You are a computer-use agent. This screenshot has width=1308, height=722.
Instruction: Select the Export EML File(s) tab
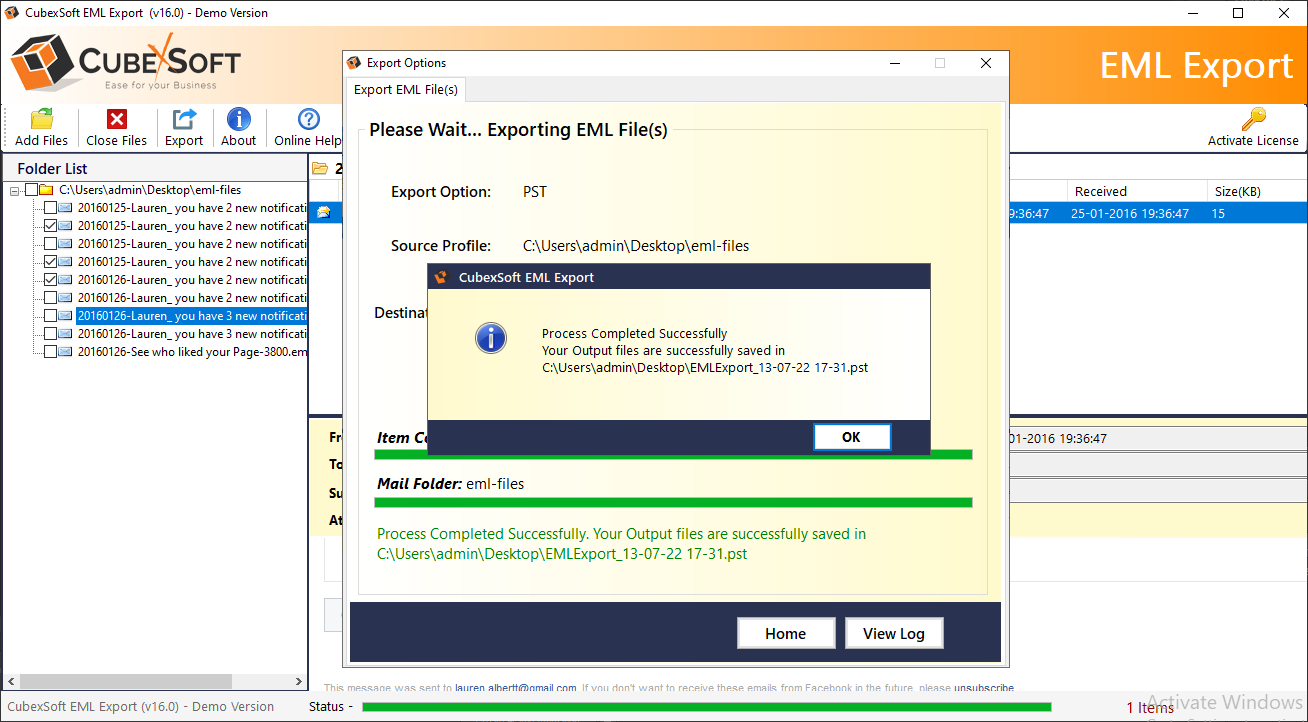click(x=406, y=89)
